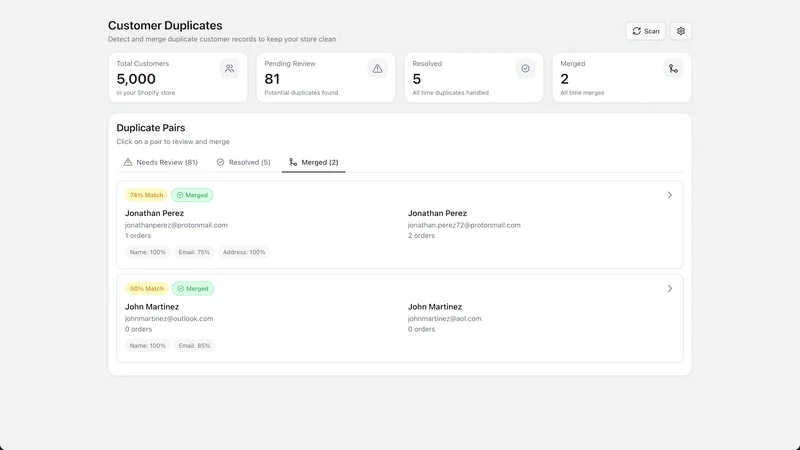
Task: Click the checkmark circle icon in Resolved card
Action: [x=526, y=68]
